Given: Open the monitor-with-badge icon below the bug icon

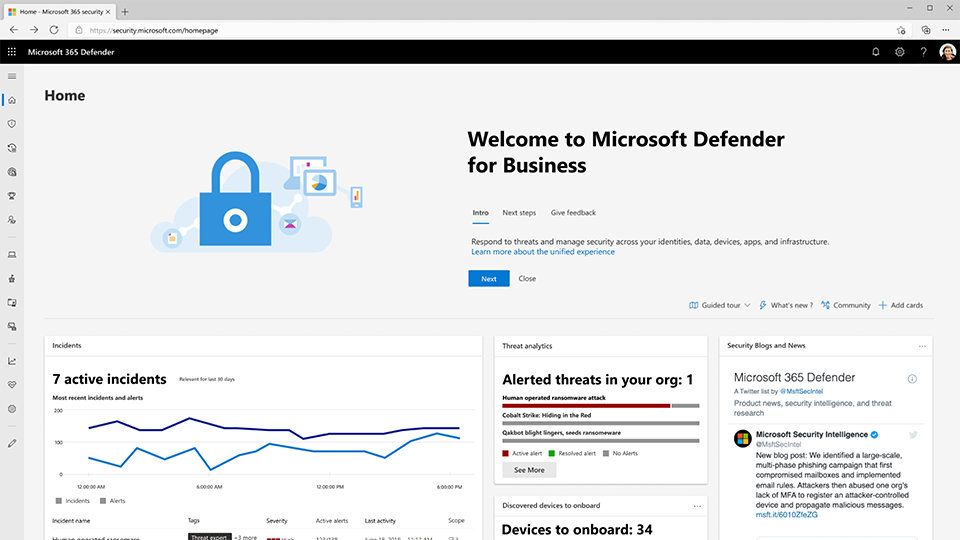Looking at the screenshot, I should coord(12,302).
